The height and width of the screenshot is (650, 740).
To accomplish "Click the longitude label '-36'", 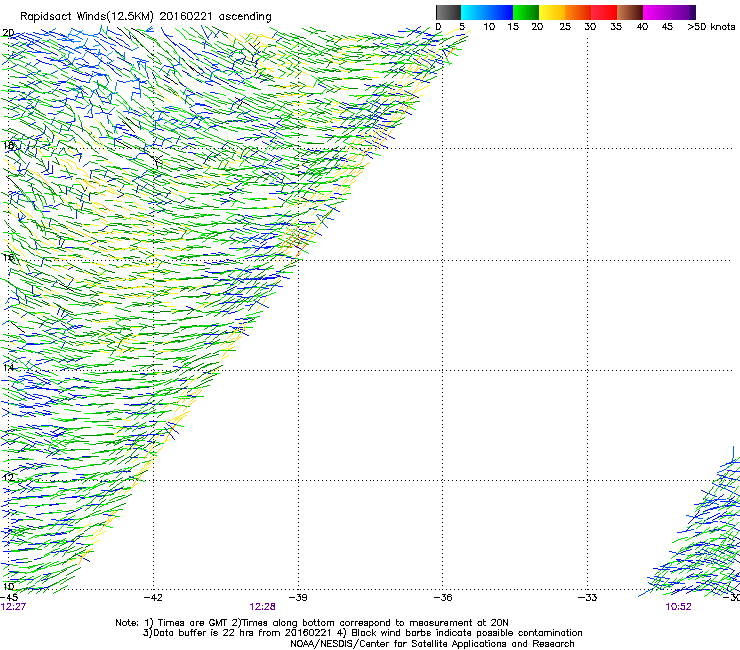I will [442, 597].
